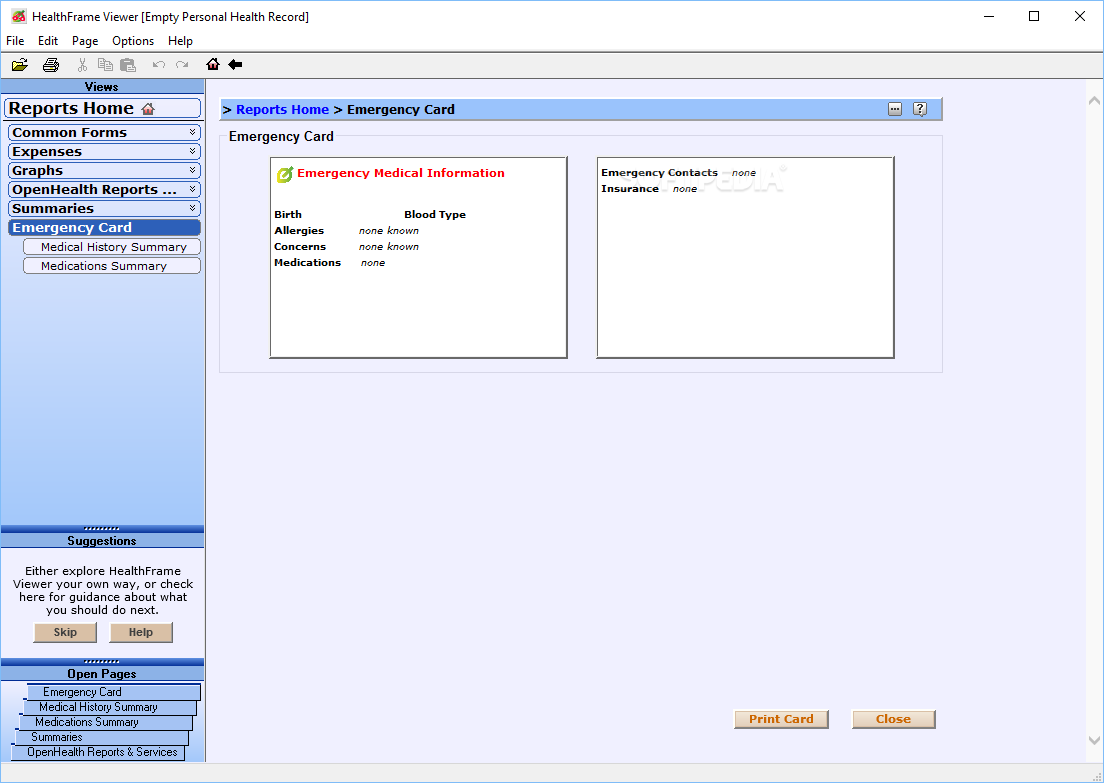Expand the Graphs section
Viewport: 1104px width, 783px height.
pos(104,170)
